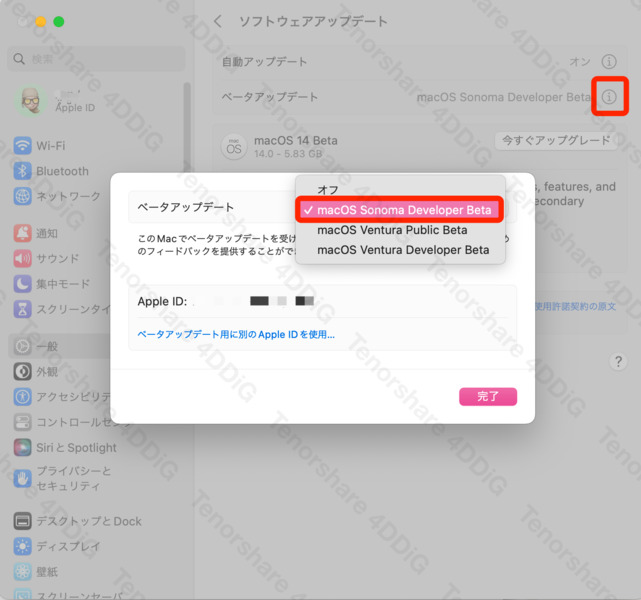
Task: Select 一般 gear icon in sidebar
Action: click(22, 346)
